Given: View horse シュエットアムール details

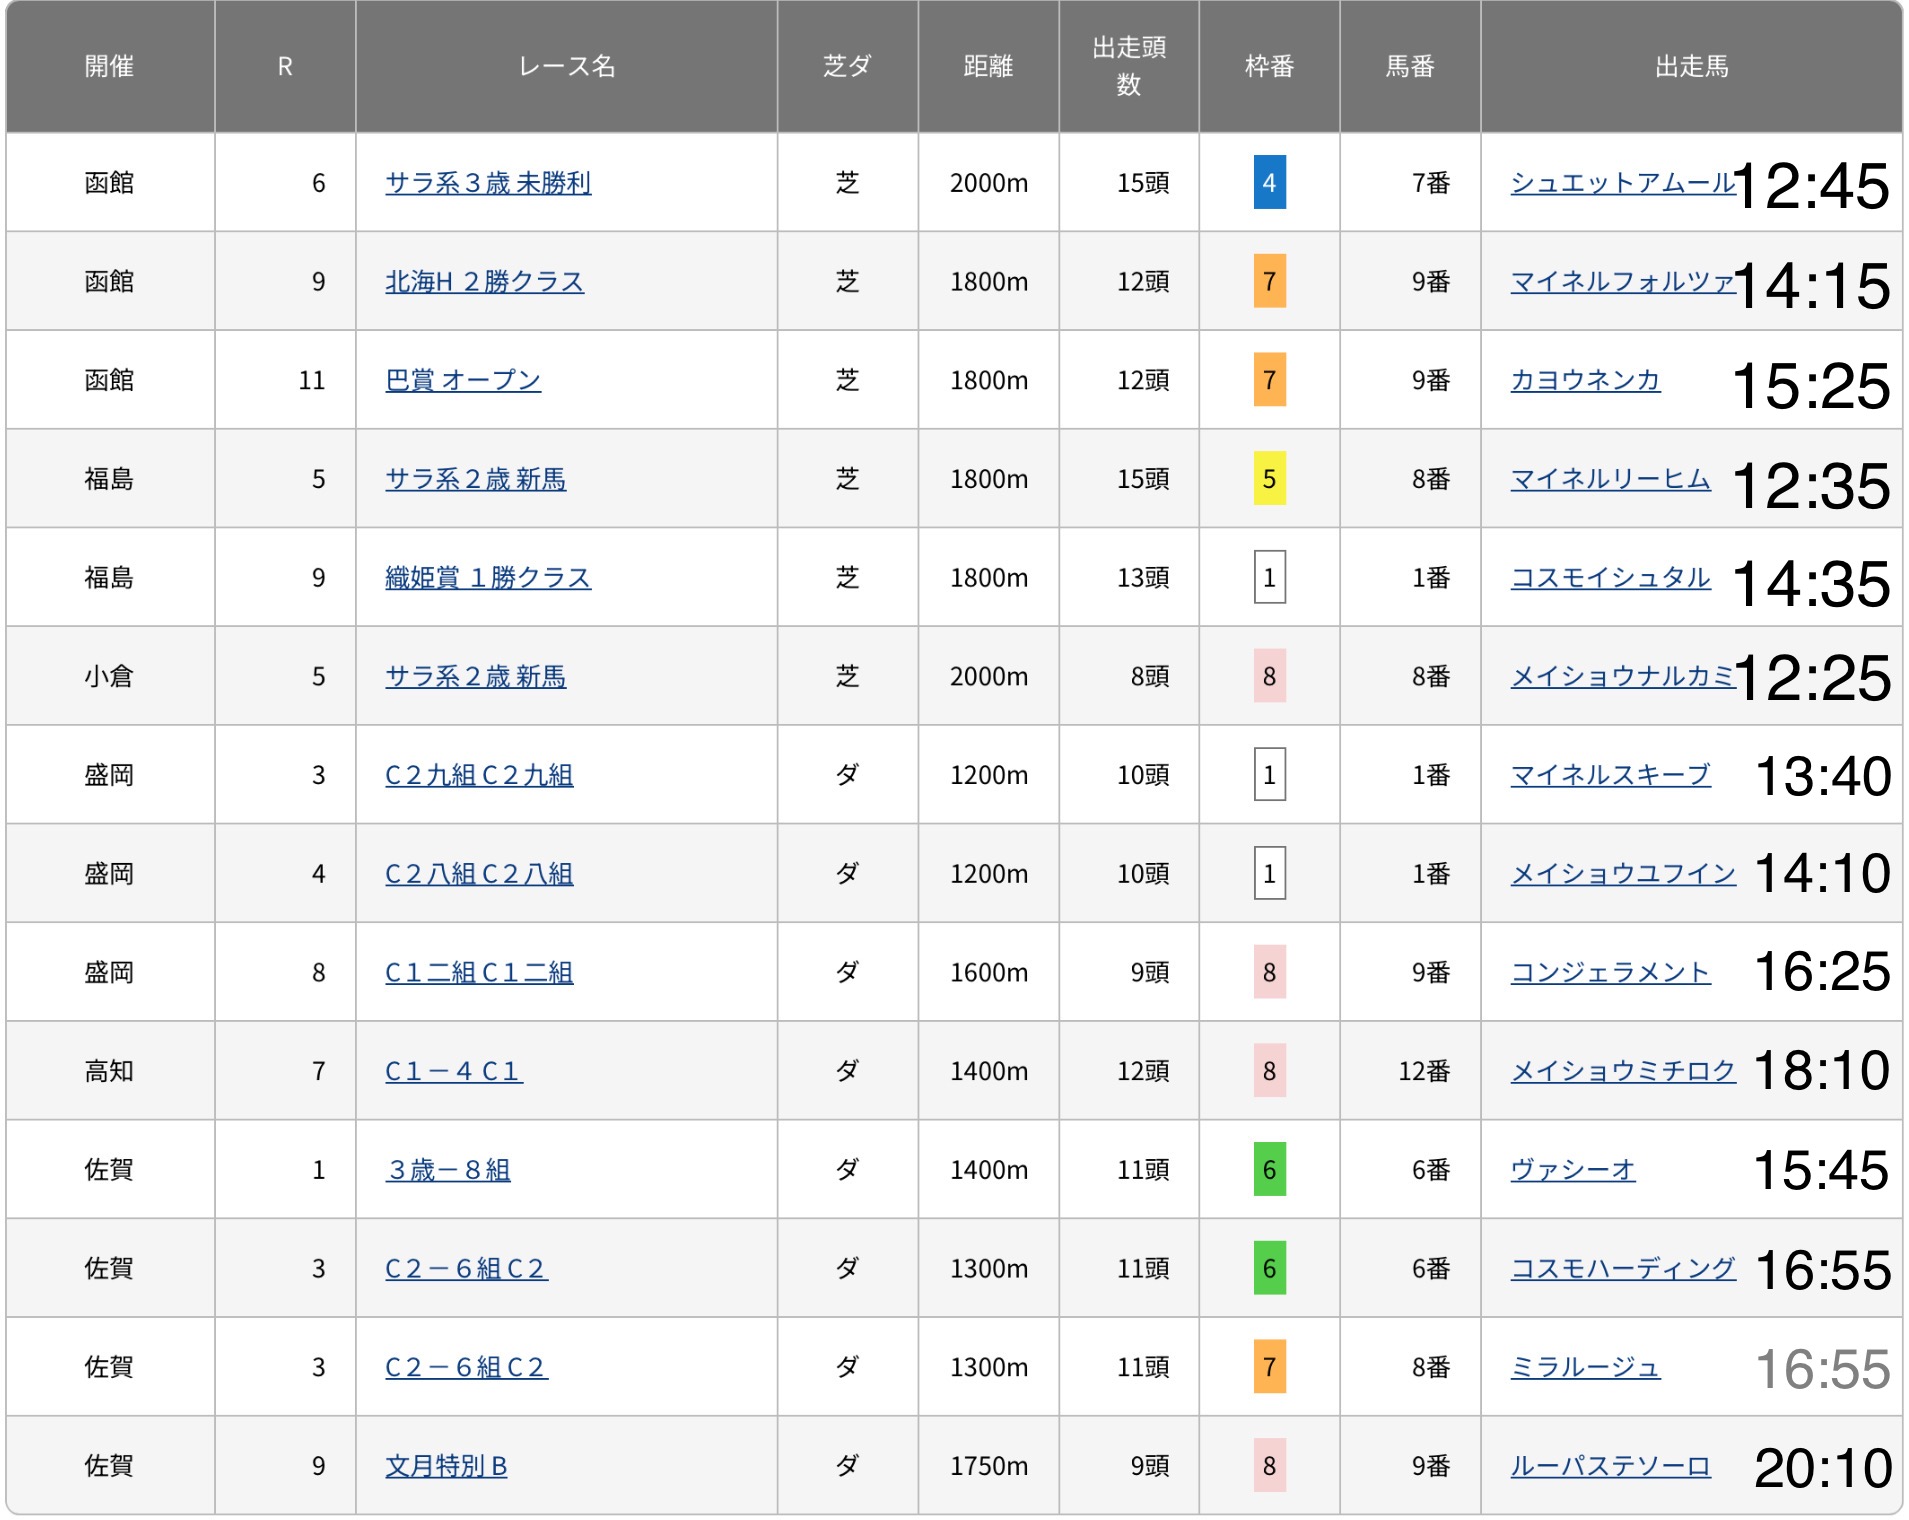Looking at the screenshot, I should point(1622,183).
